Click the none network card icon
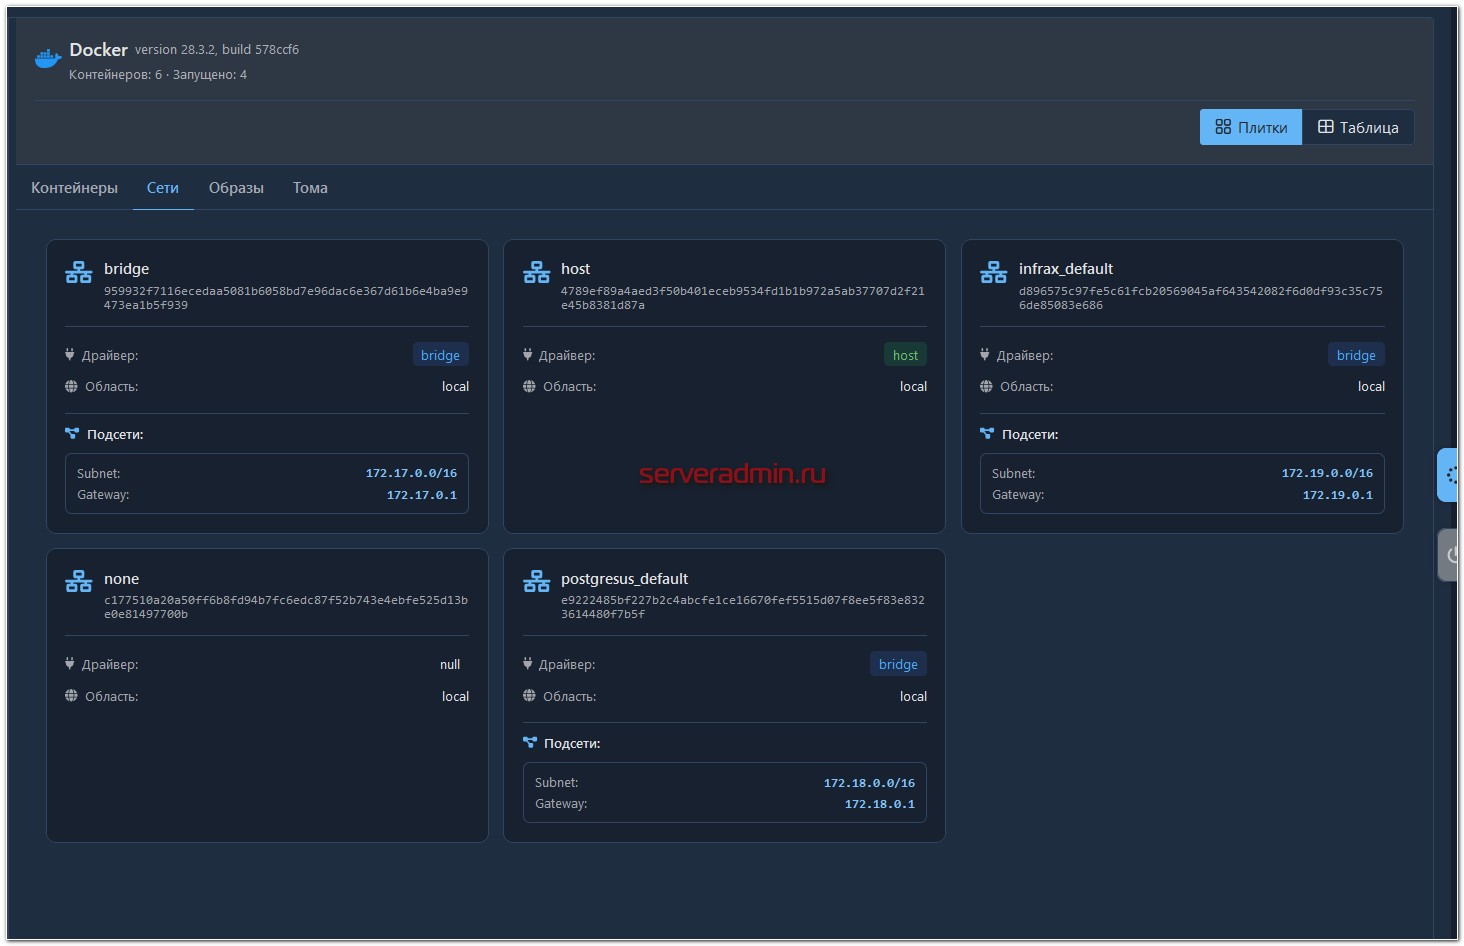This screenshot has height=946, width=1464. 79,581
